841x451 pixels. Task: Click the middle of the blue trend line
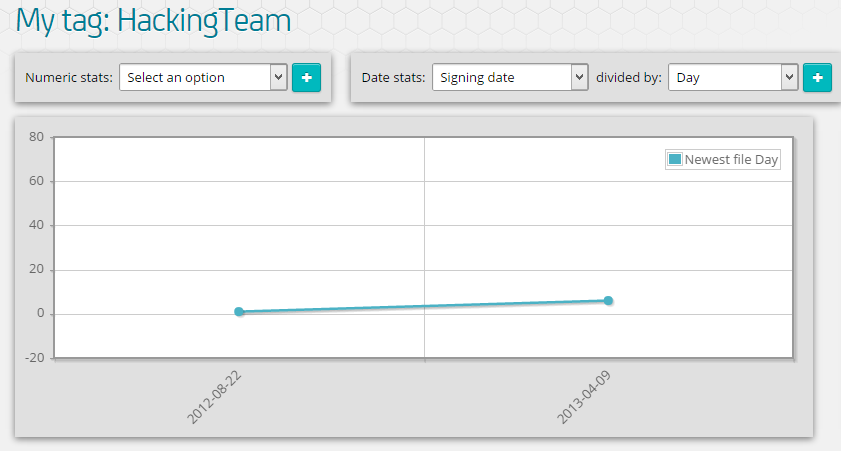[424, 306]
